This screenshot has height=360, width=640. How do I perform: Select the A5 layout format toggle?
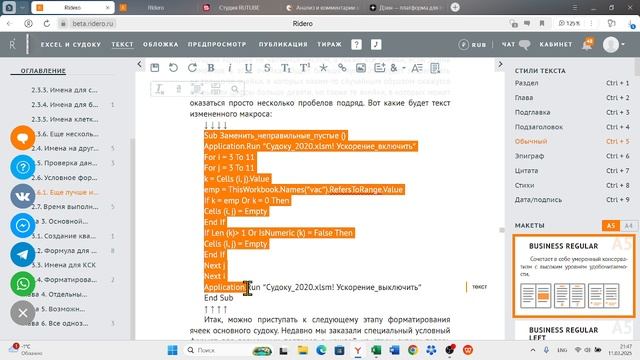point(611,226)
